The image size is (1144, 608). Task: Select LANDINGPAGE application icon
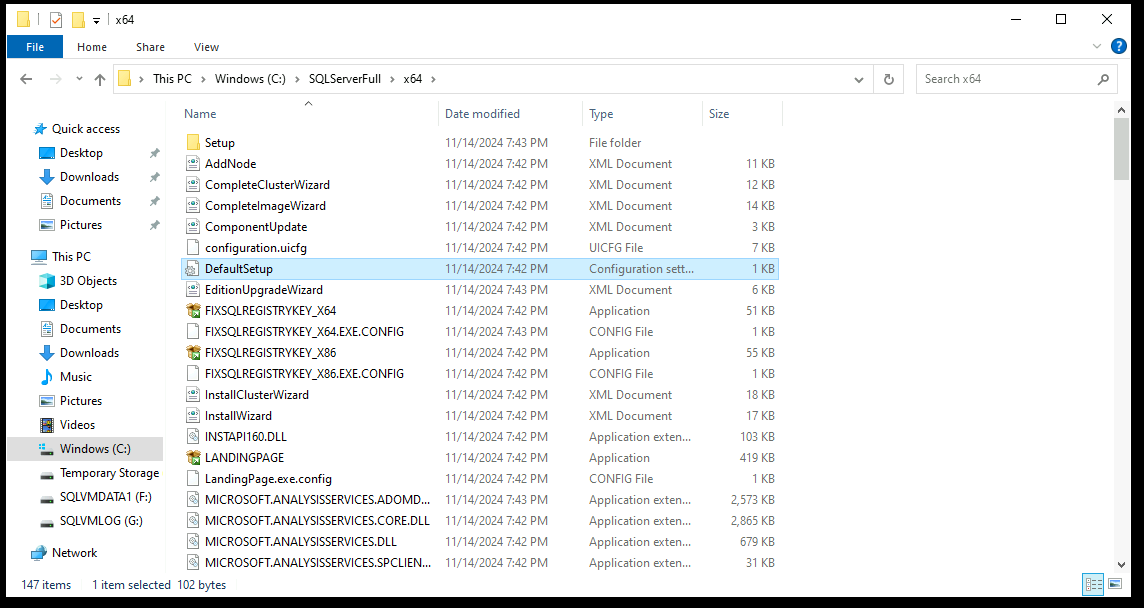pyautogui.click(x=193, y=458)
